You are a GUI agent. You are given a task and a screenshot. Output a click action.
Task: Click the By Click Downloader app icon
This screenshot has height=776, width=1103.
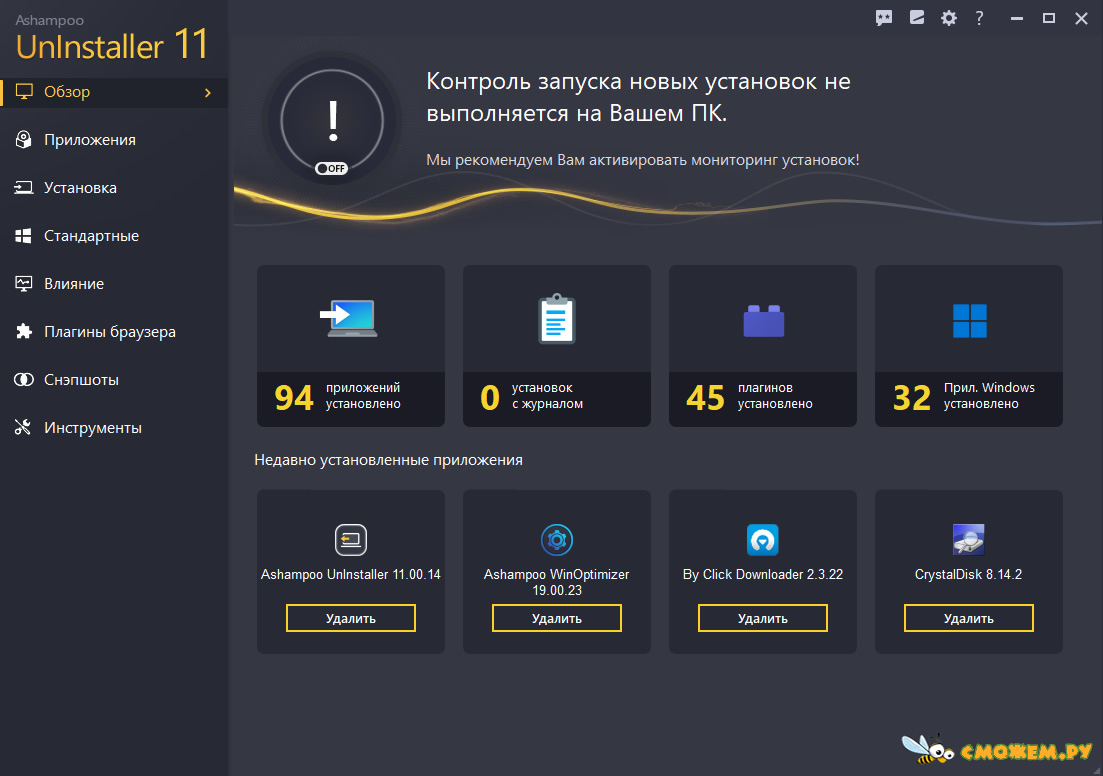[763, 540]
